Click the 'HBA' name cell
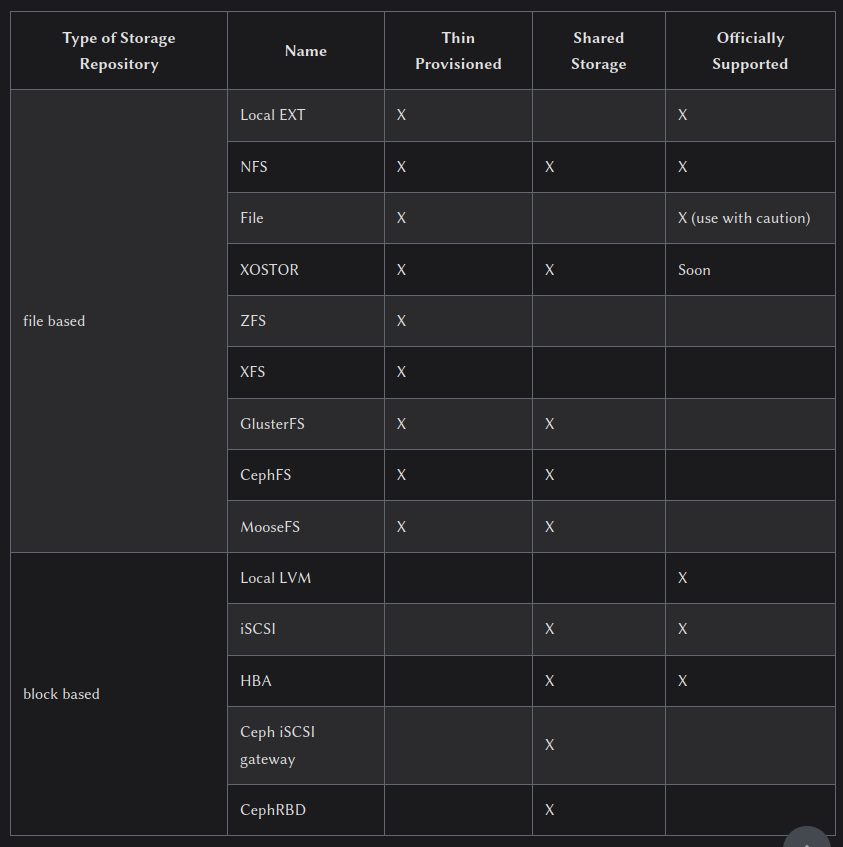Screen dimensions: 843x847 pyautogui.click(x=256, y=681)
